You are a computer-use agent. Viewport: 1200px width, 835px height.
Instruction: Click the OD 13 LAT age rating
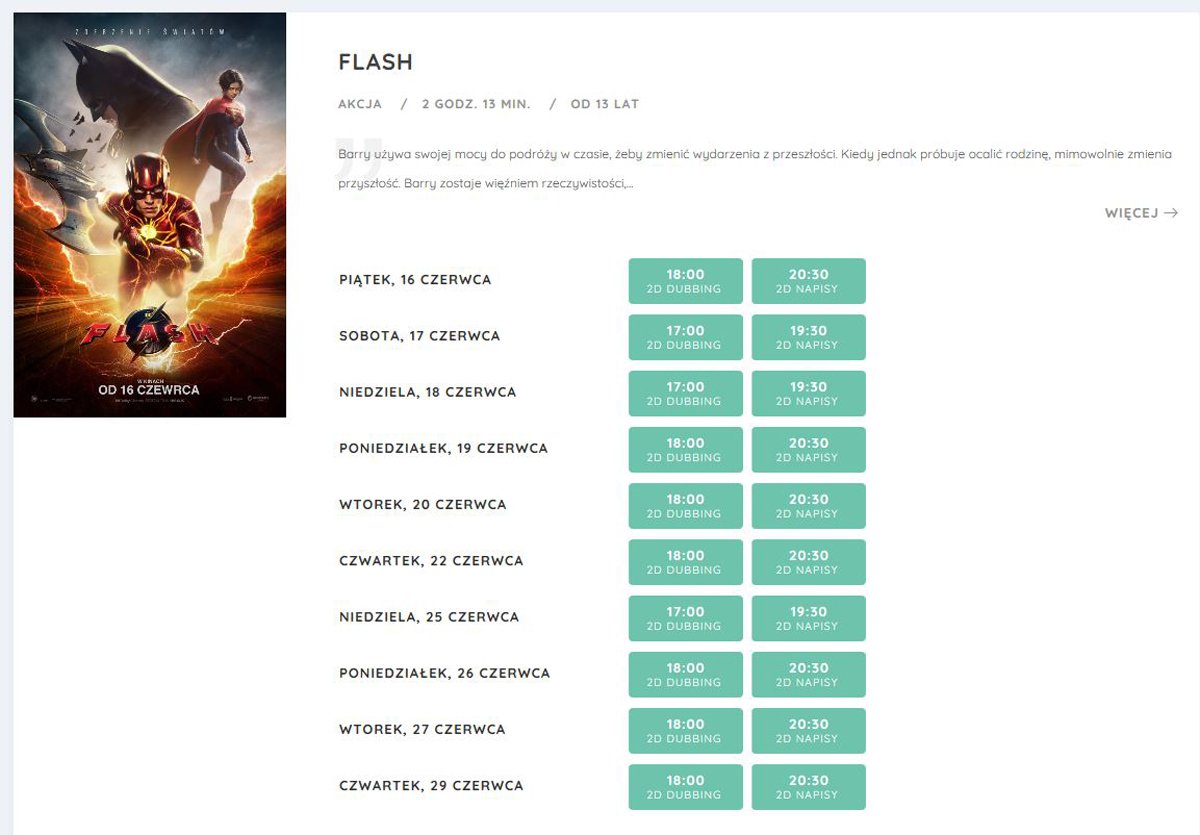(605, 104)
